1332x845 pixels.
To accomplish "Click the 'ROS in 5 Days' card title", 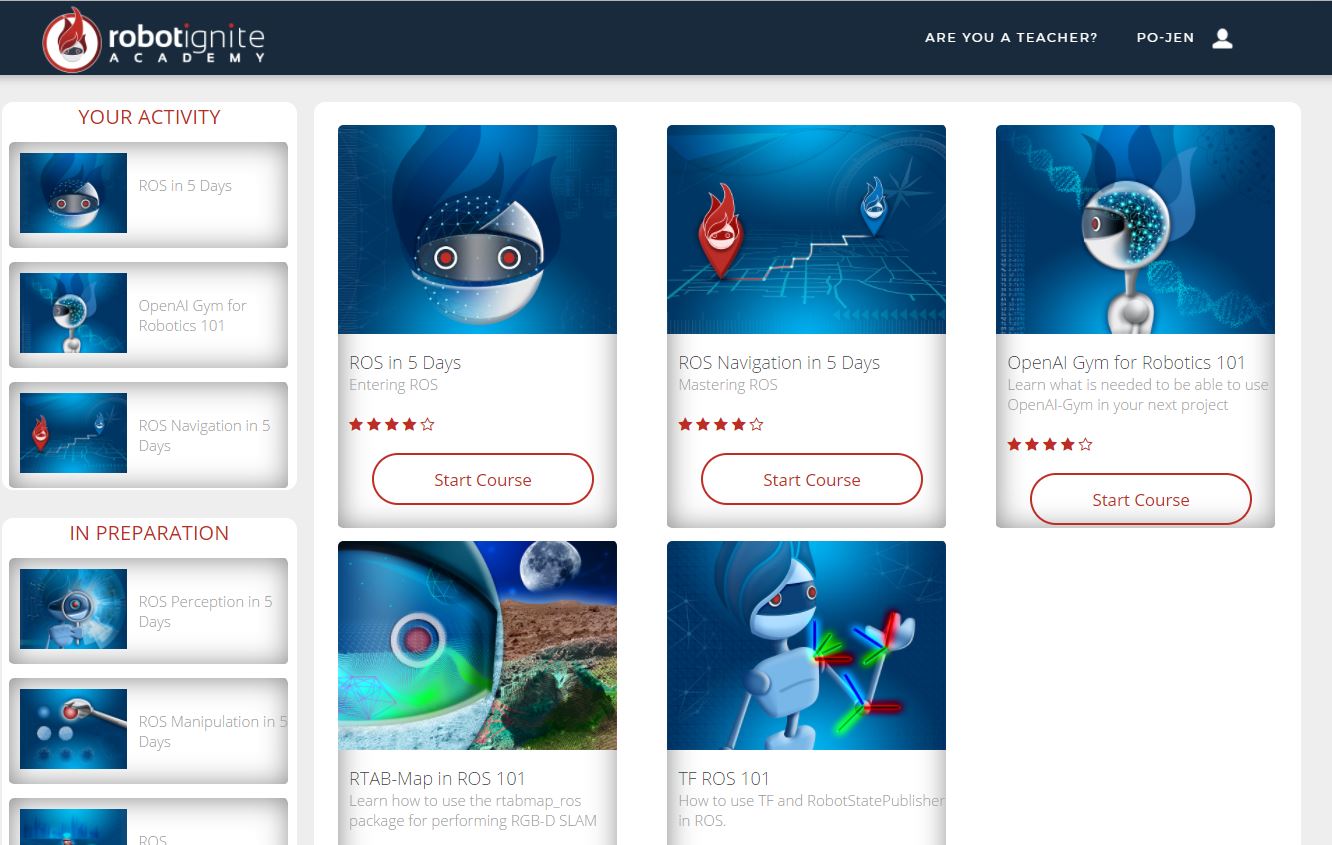I will (x=405, y=363).
